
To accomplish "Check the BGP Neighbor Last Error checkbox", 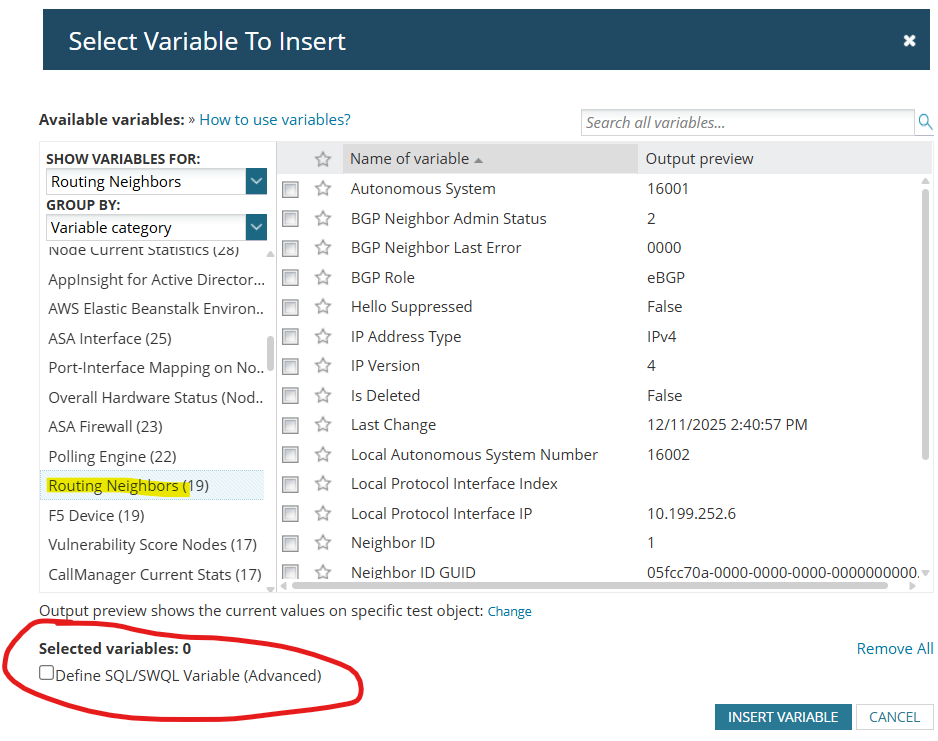I will [291, 248].
